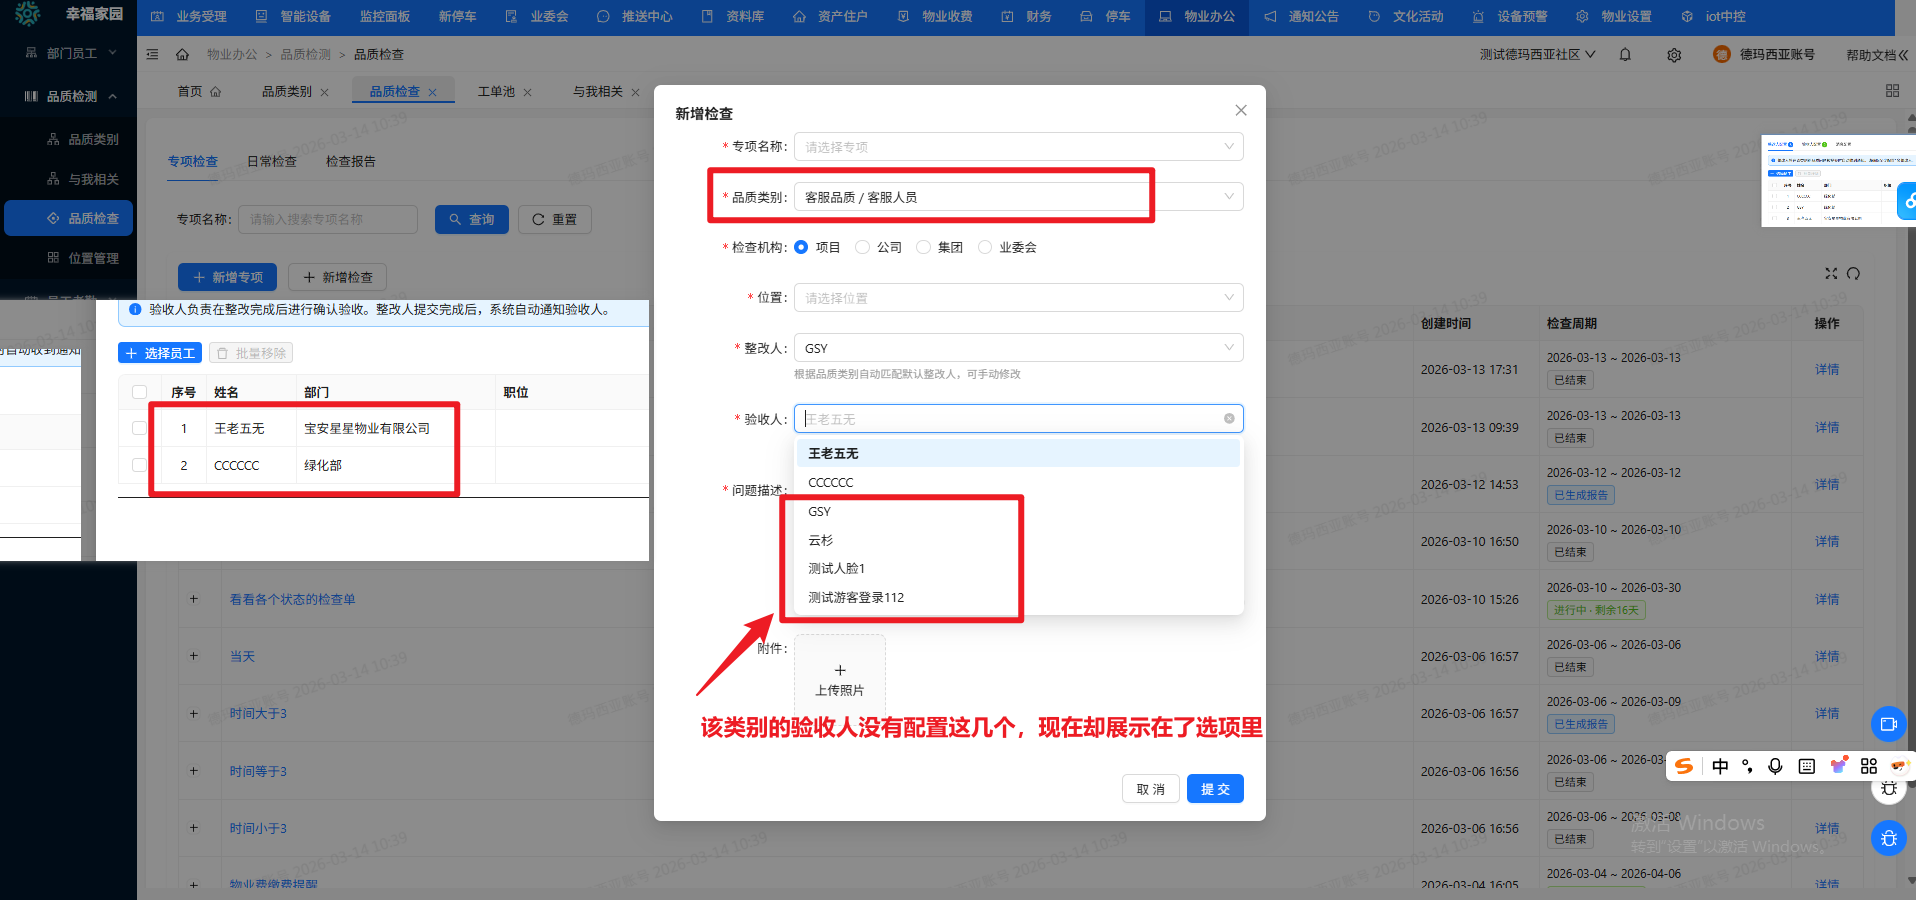Image resolution: width=1916 pixels, height=900 pixels.
Task: Switch to the 日常检查 tab
Action: [271, 160]
